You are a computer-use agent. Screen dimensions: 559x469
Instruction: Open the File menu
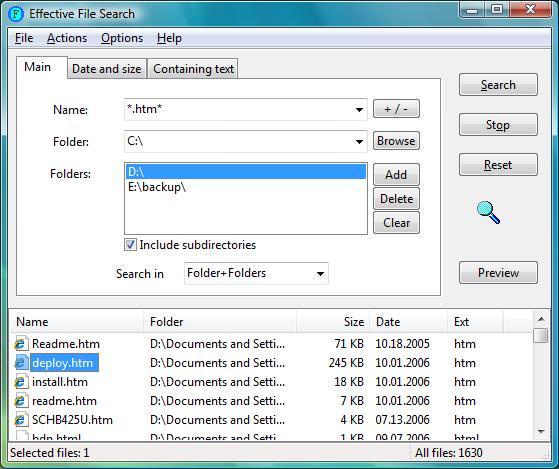24,38
